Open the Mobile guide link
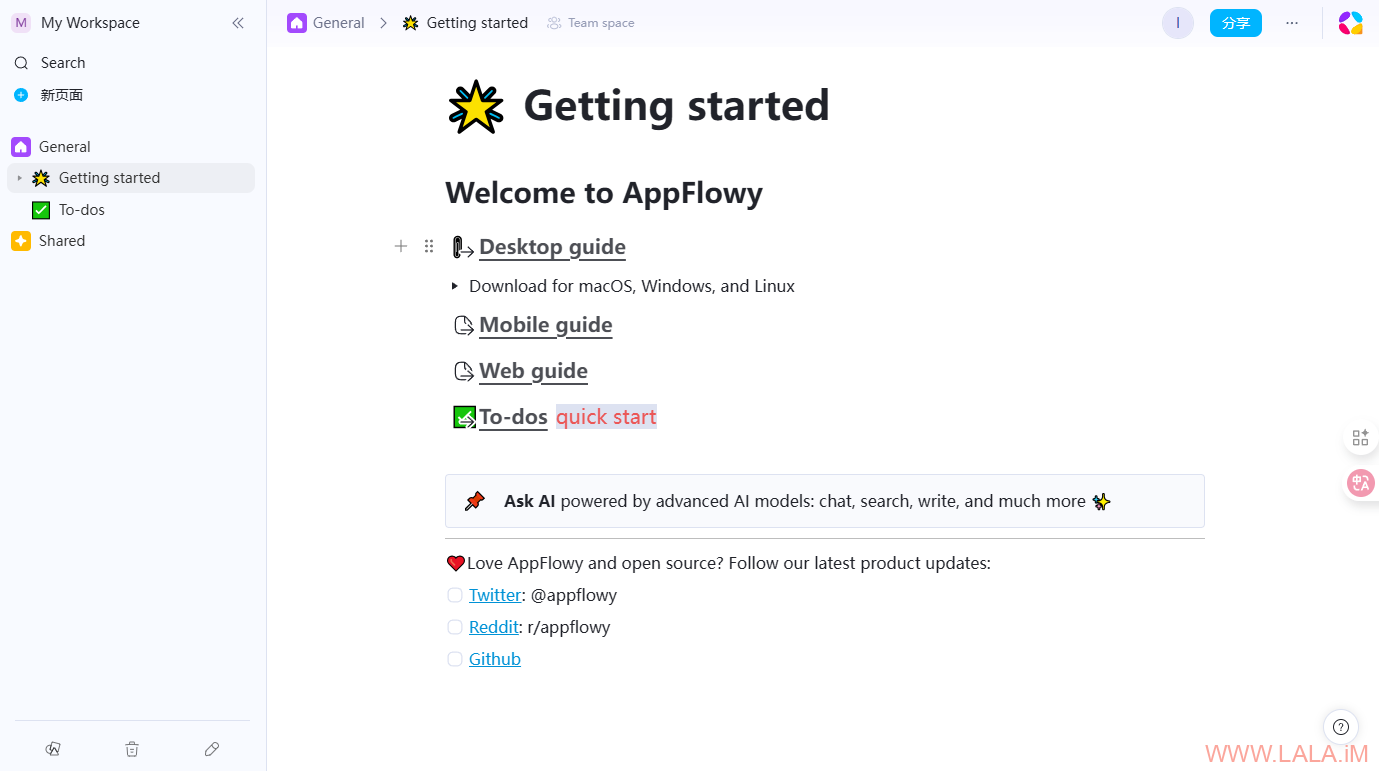This screenshot has height=771, width=1379. point(545,325)
